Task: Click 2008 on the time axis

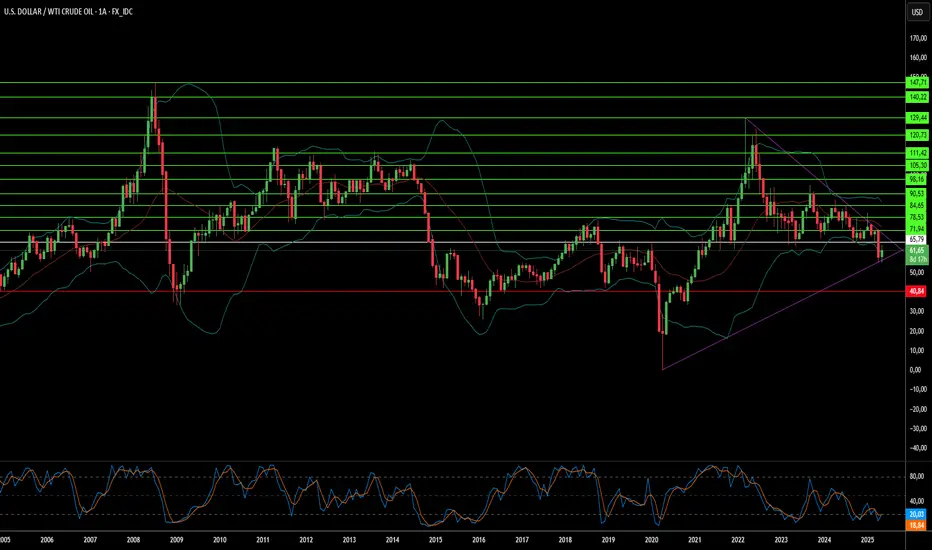Action: (x=133, y=539)
